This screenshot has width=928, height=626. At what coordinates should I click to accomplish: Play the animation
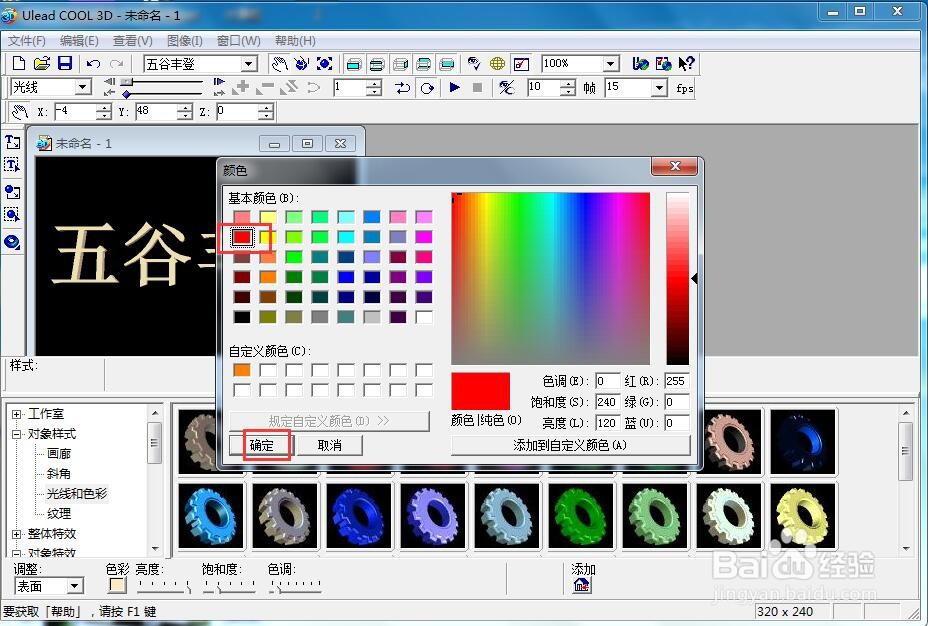click(455, 88)
